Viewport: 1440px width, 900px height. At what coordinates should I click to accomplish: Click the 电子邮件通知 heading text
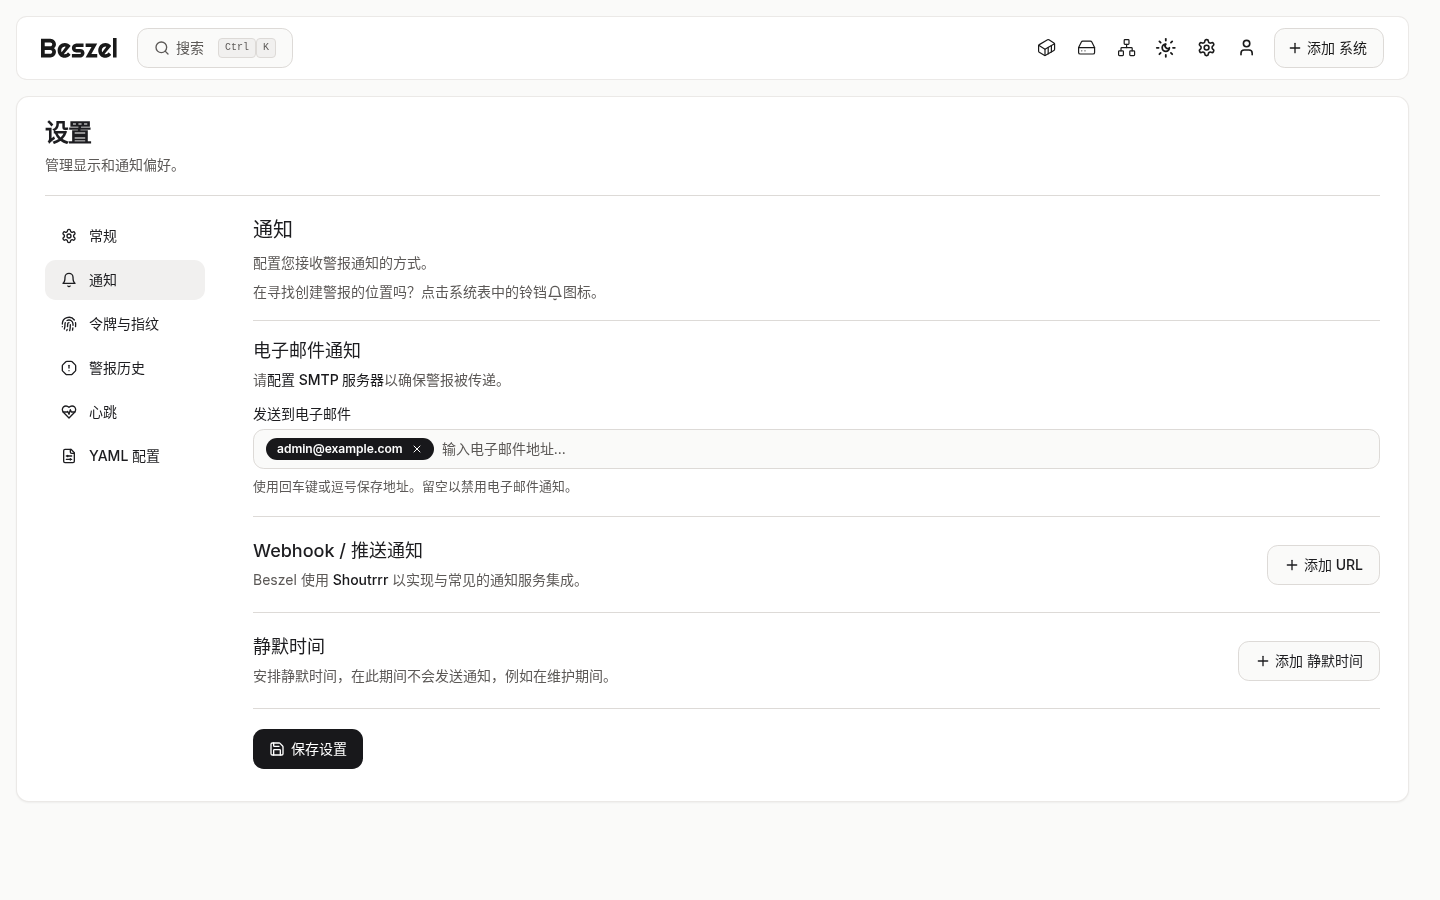307,350
